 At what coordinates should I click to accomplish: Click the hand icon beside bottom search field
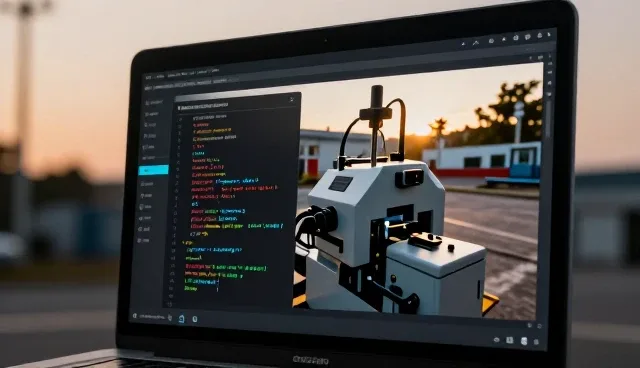pyautogui.click(x=170, y=317)
